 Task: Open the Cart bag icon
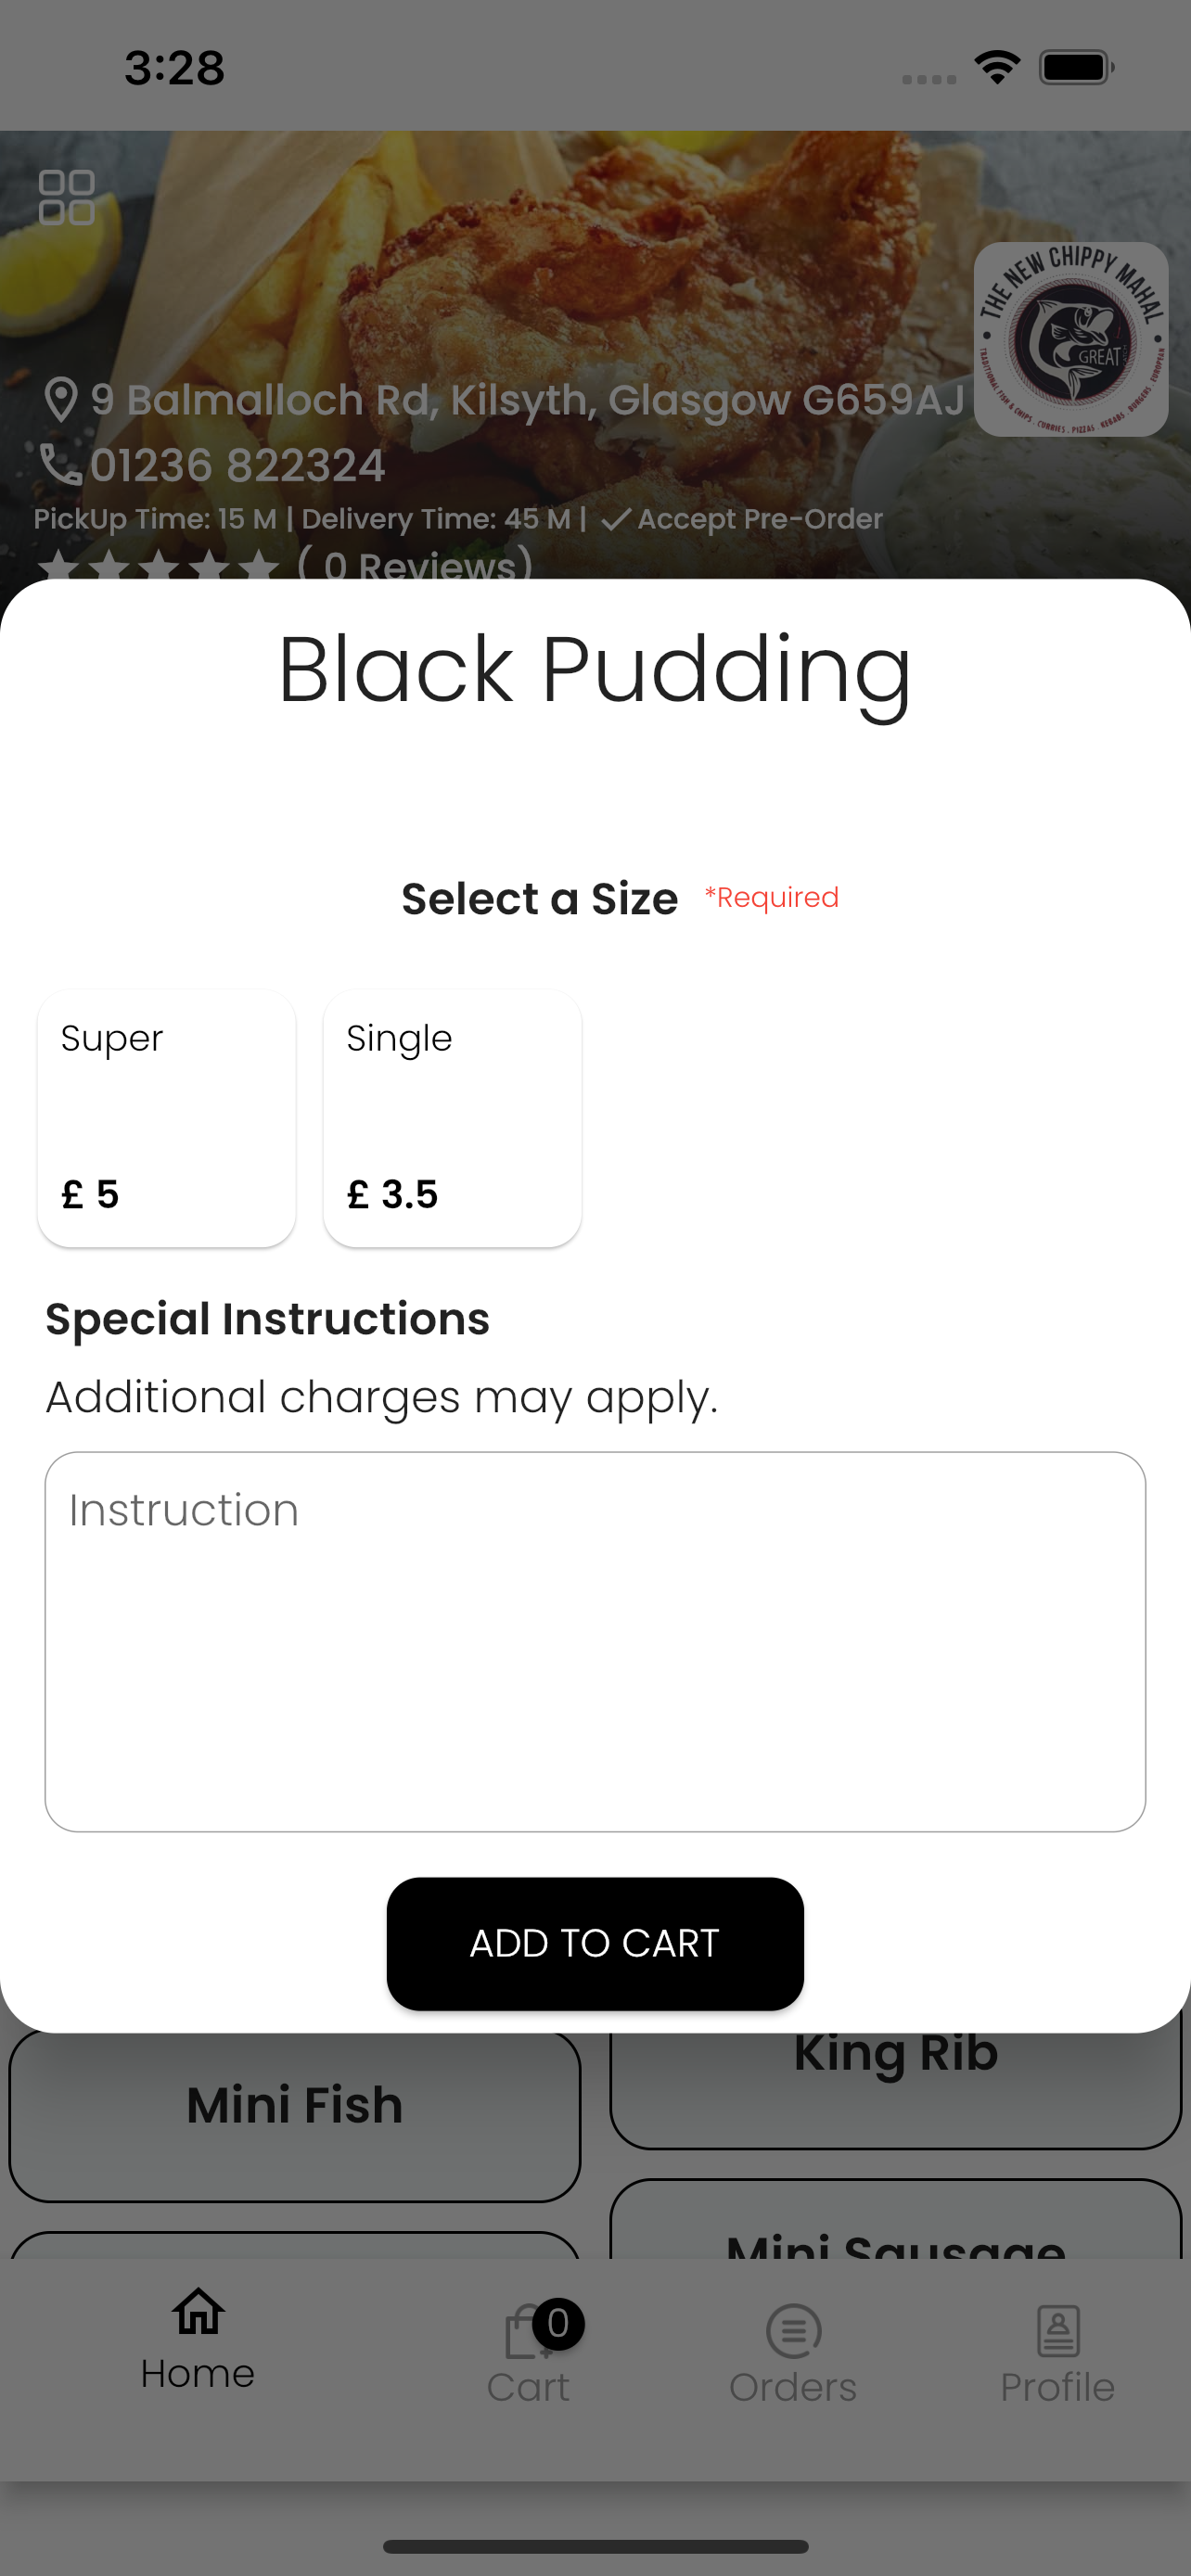pos(526,2332)
